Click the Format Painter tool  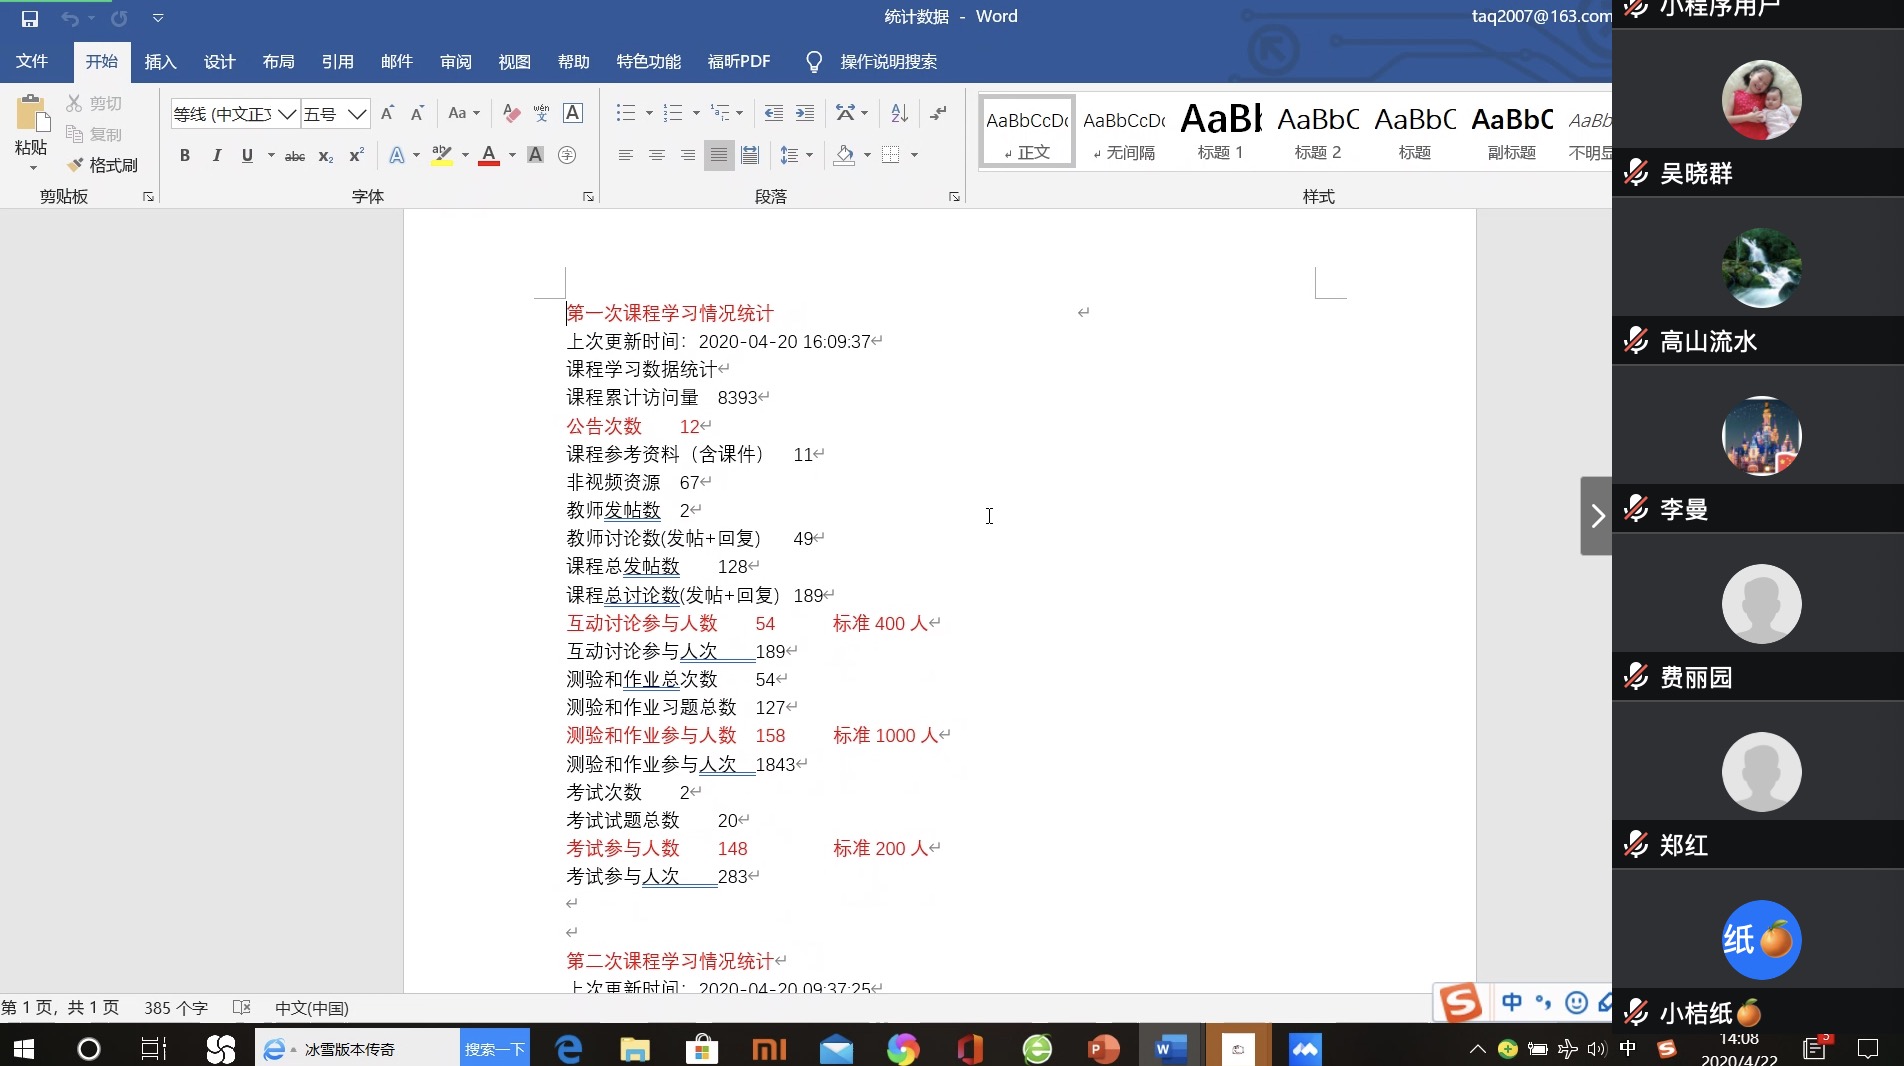point(102,165)
